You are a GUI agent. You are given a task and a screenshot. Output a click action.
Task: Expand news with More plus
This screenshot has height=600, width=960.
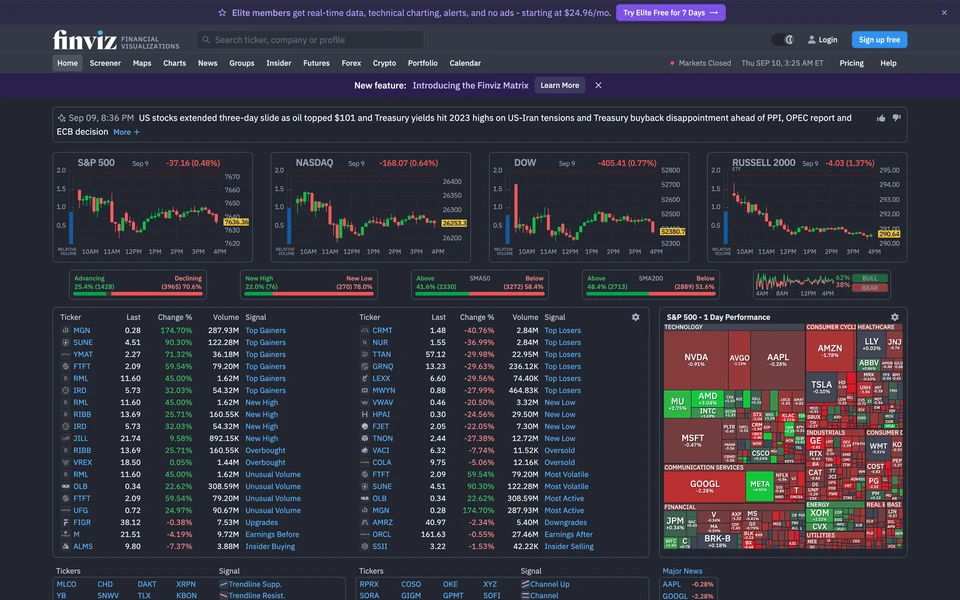pyautogui.click(x=127, y=132)
